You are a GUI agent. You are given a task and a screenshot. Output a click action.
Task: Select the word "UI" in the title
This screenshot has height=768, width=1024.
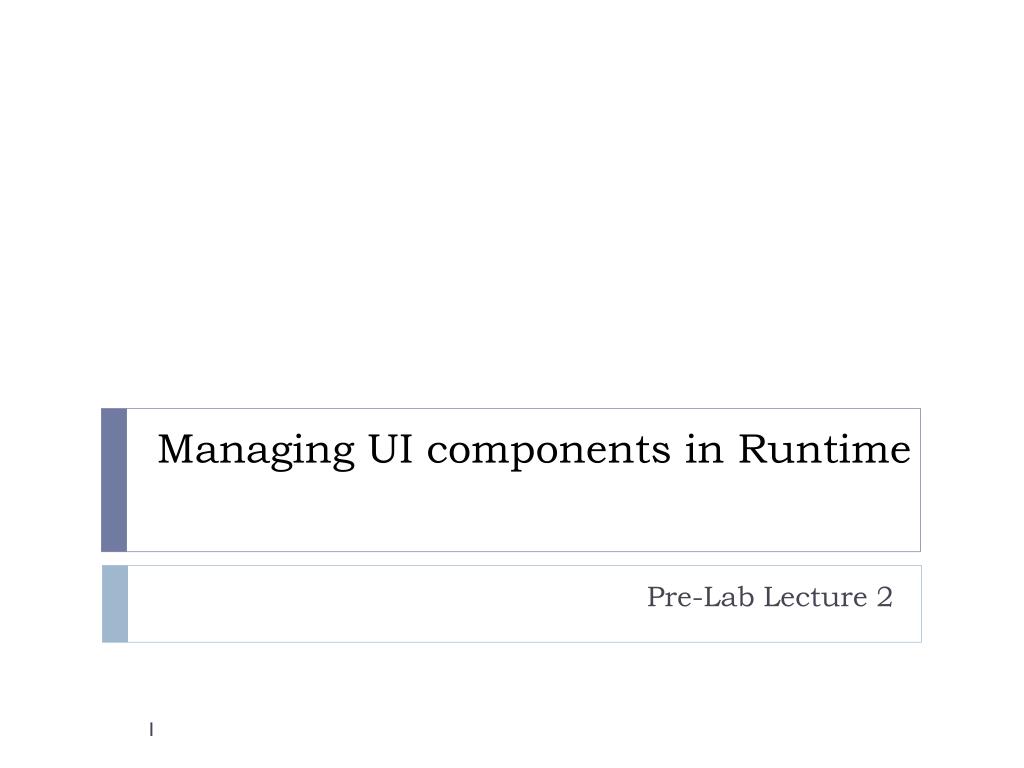pyautogui.click(x=391, y=449)
